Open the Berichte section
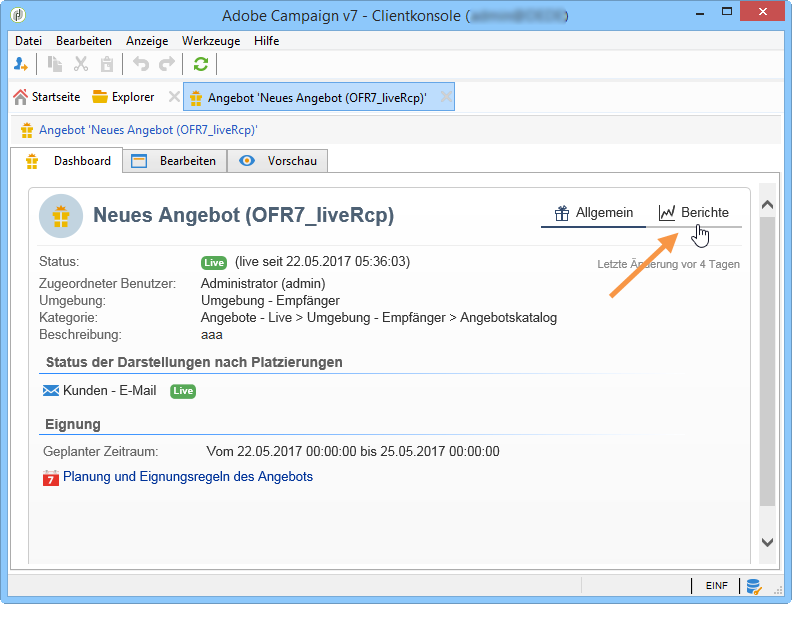This screenshot has height=625, width=809. coord(693,213)
